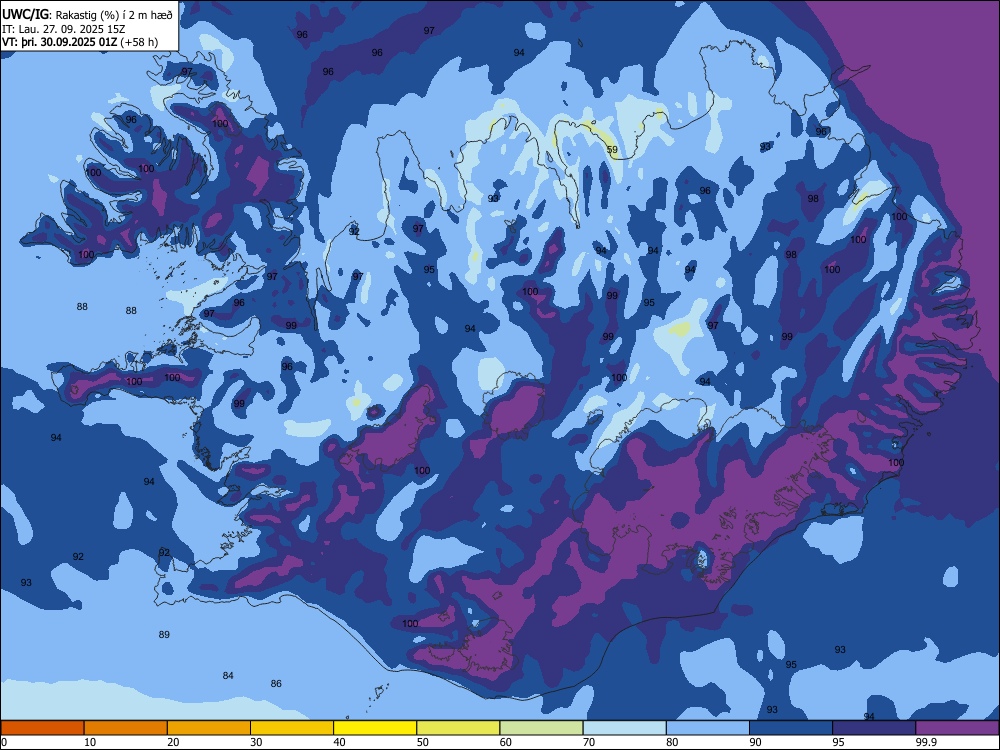Pick the pale yellow 50–60 legend swatch
Image resolution: width=1000 pixels, height=750 pixels.
458,728
